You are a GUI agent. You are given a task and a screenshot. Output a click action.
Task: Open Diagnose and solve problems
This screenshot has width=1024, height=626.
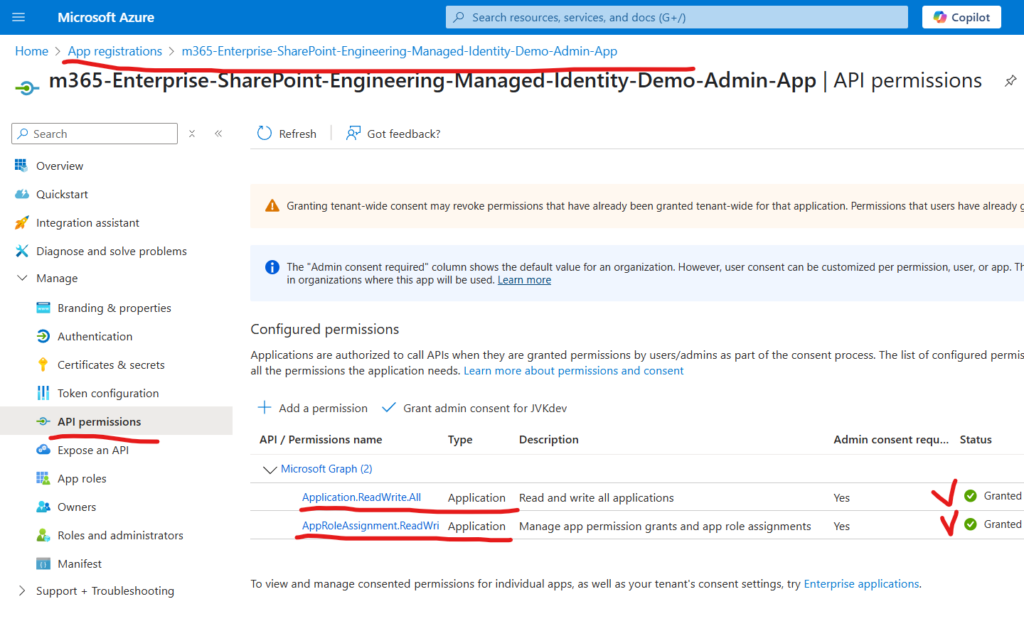click(111, 251)
